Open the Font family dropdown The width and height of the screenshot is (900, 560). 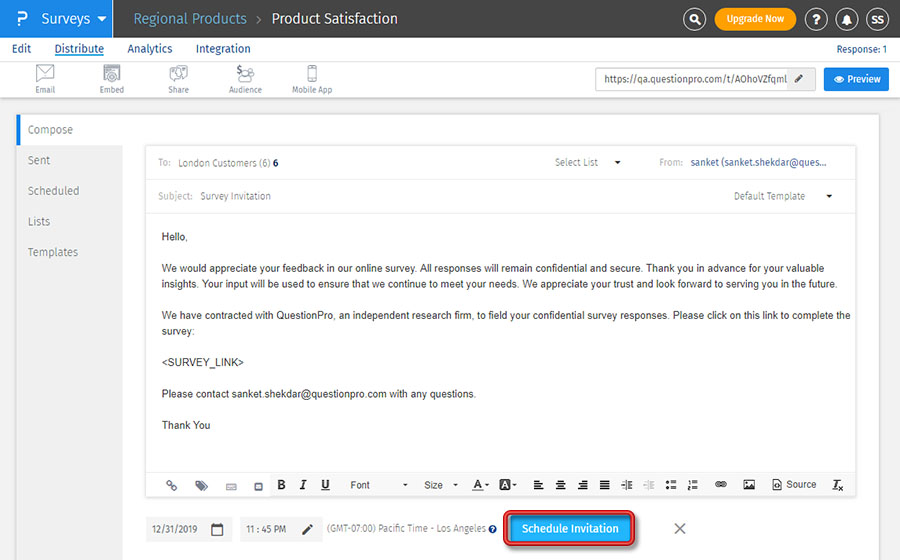coord(378,485)
